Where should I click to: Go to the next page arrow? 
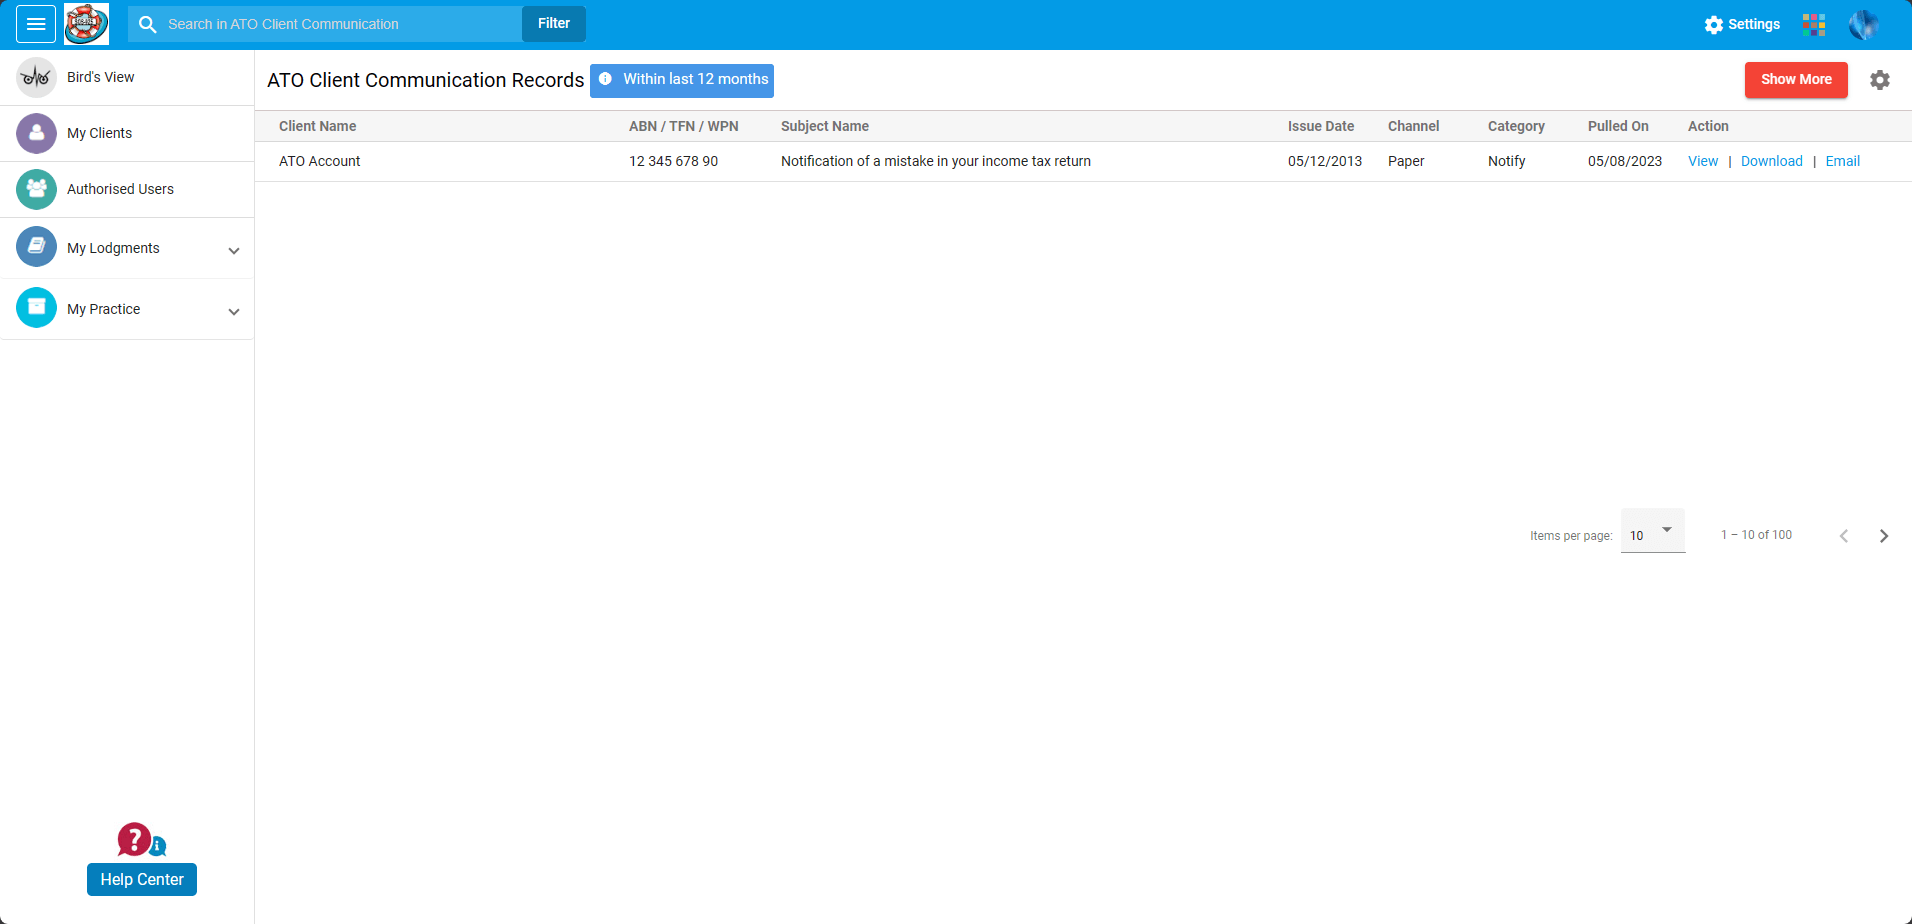pyautogui.click(x=1884, y=536)
